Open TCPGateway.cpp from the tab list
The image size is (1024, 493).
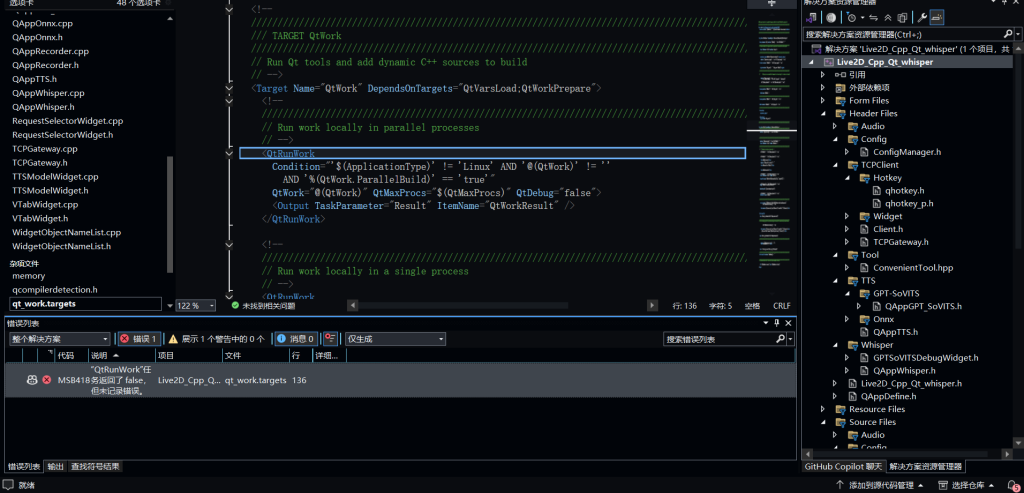44,149
